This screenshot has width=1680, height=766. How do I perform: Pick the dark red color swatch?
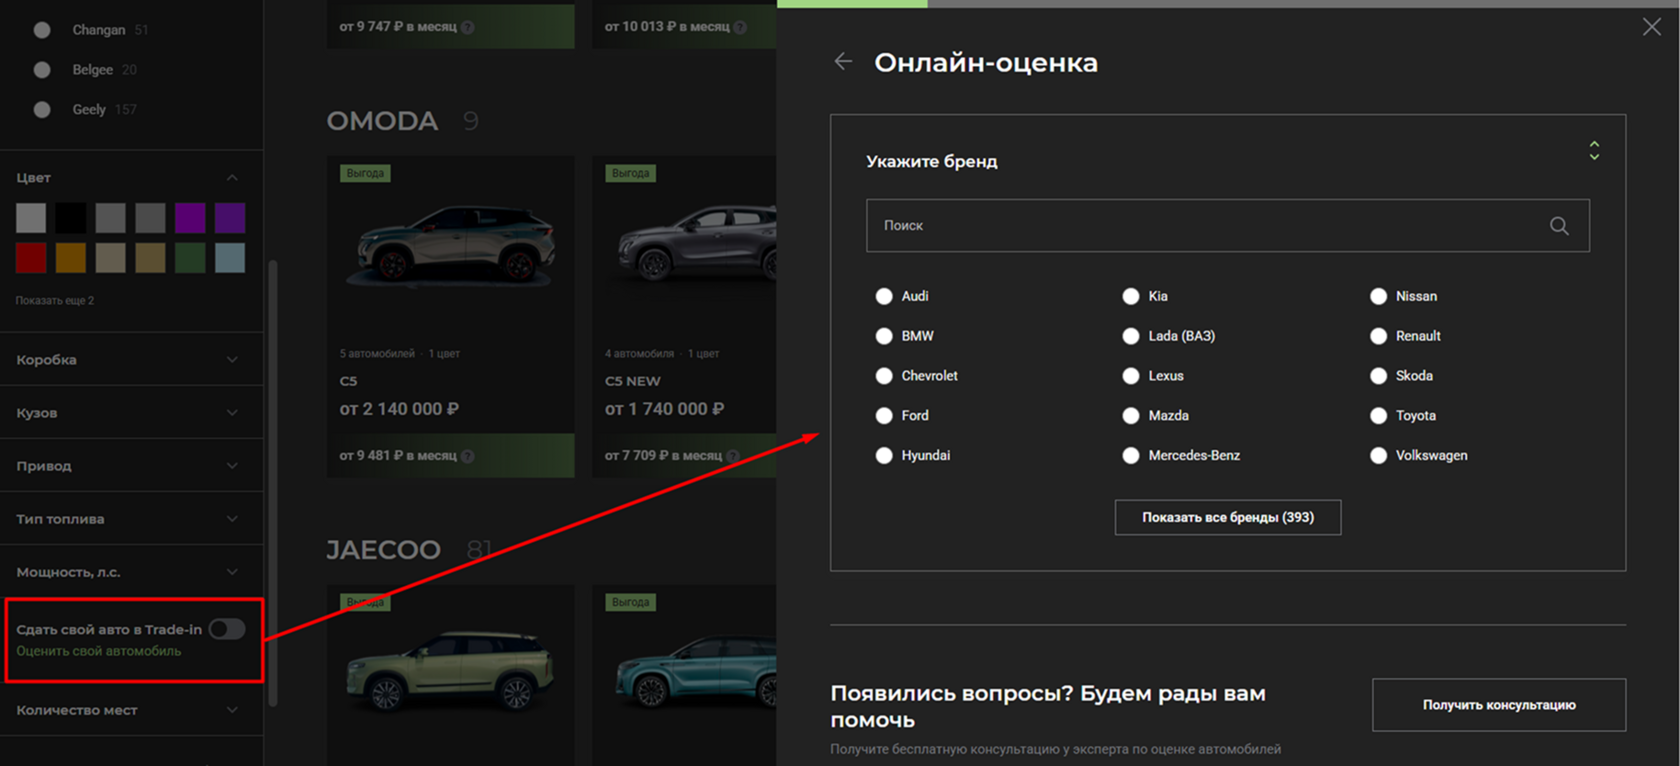[x=31, y=258]
